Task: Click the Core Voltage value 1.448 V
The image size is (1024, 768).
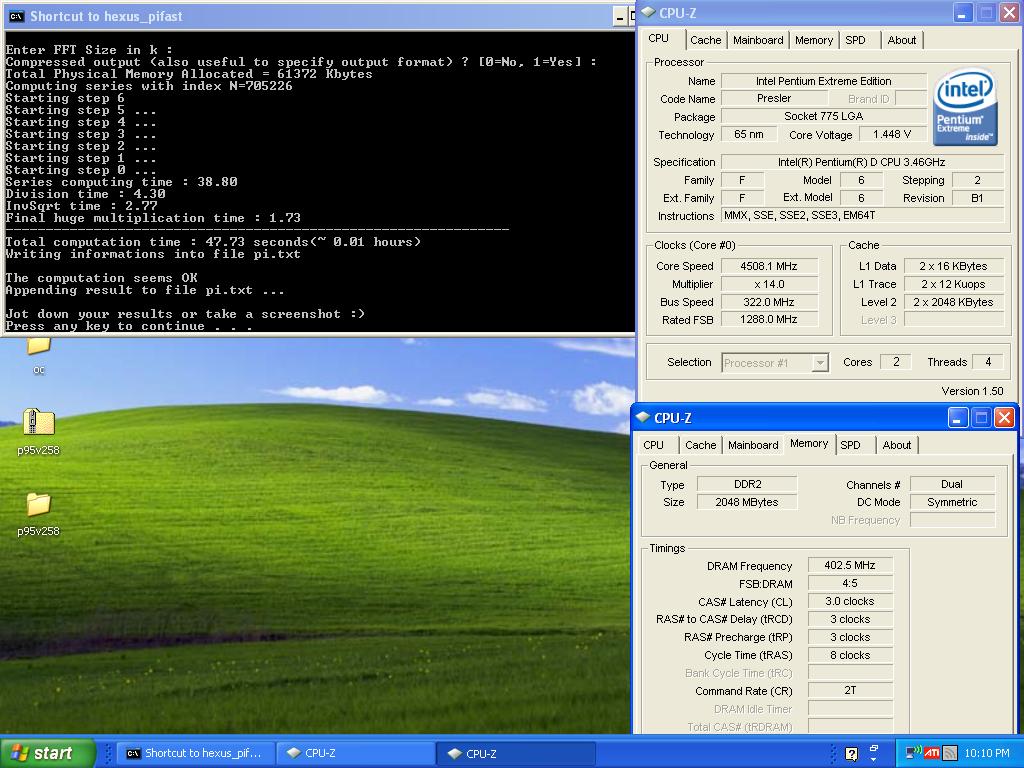Action: coord(891,135)
